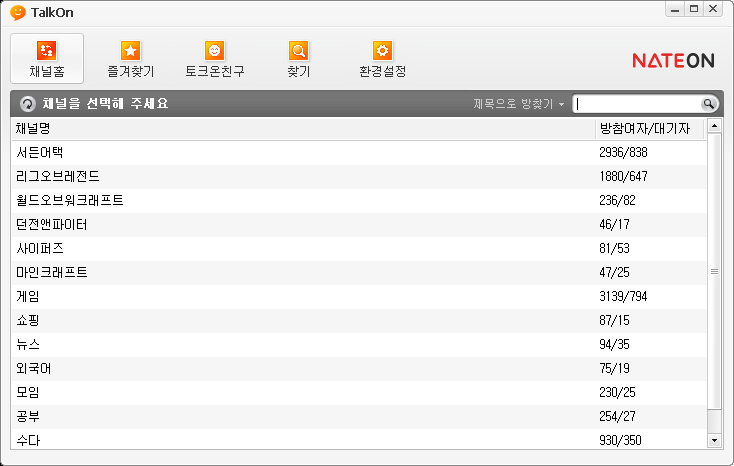Screen dimensions: 734x466
Task: Select the 게임 channel
Action: [x=359, y=296]
